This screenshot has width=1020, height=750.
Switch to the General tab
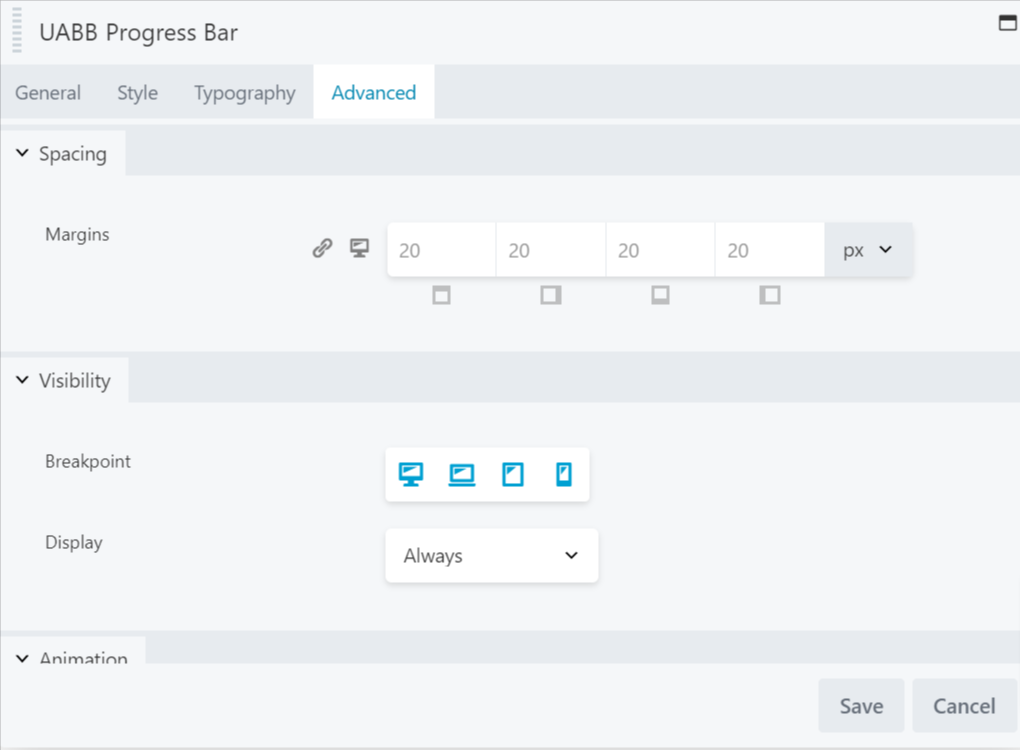(x=48, y=93)
